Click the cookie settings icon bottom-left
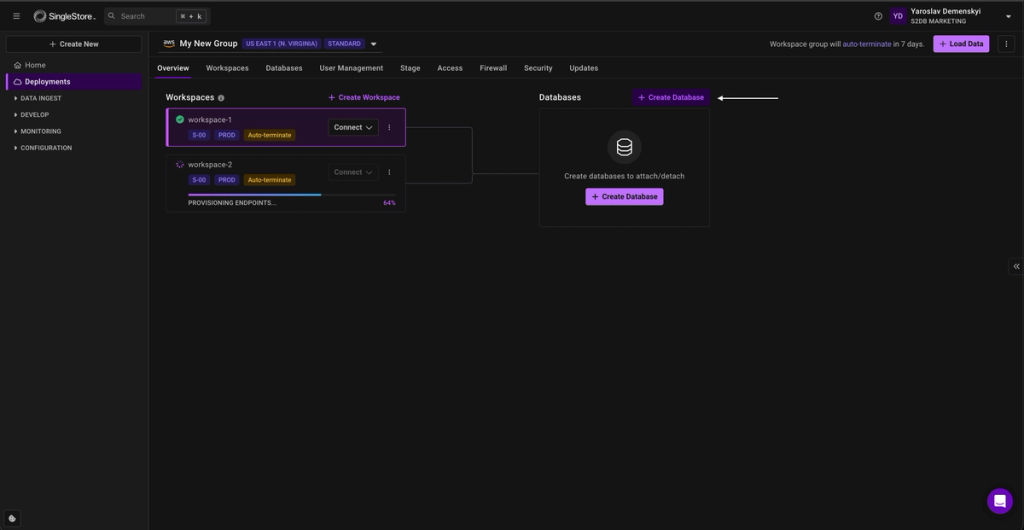1024x530 pixels. tap(12, 518)
